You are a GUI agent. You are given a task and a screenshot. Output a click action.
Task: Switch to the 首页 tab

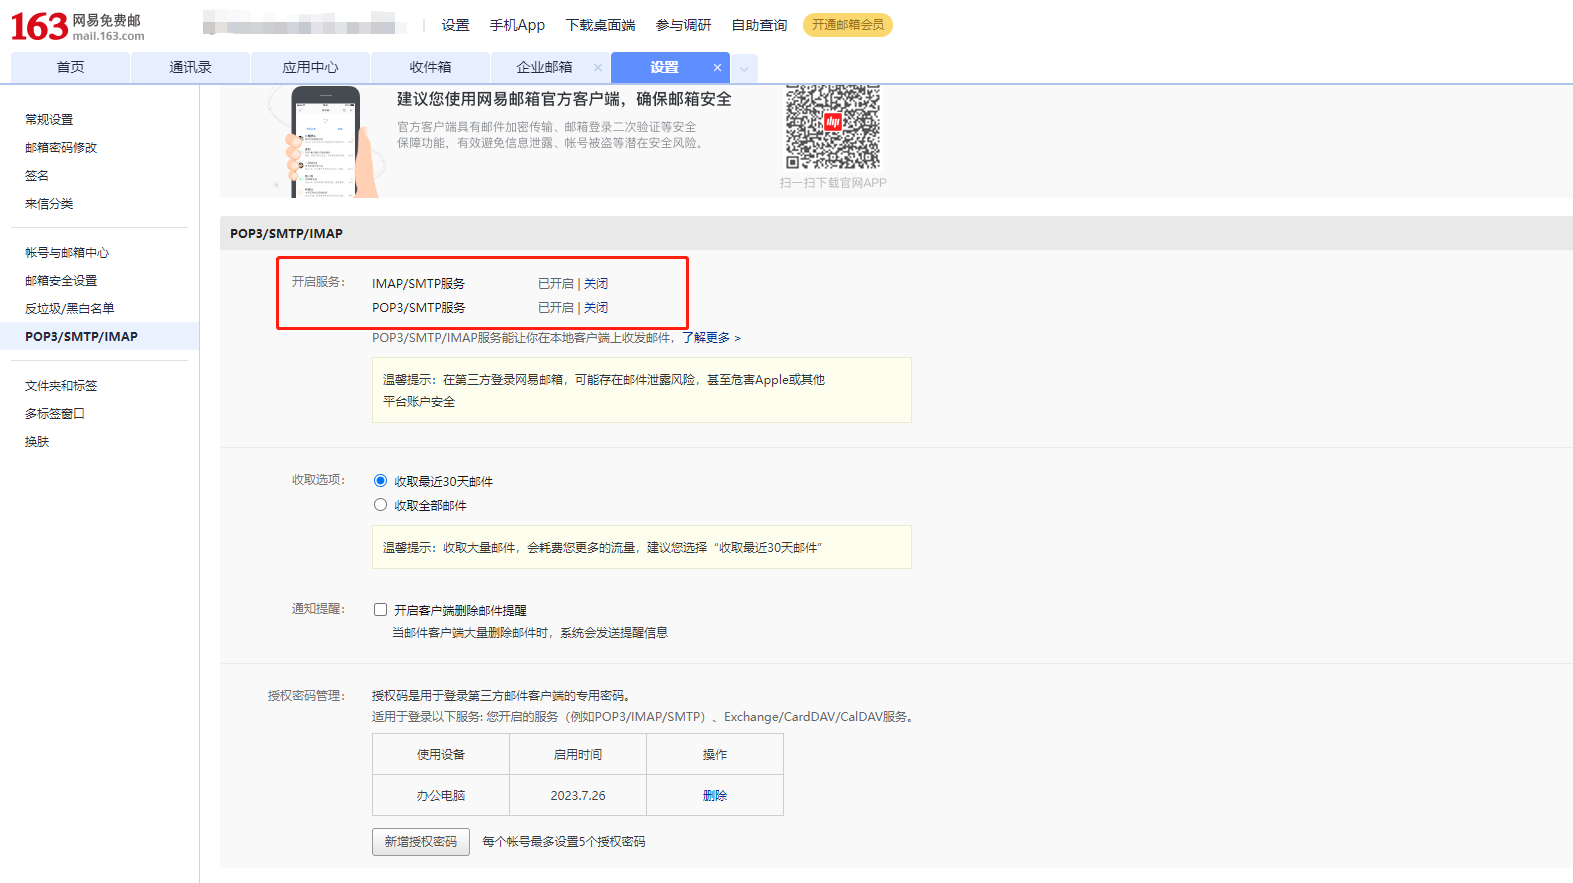click(x=70, y=67)
